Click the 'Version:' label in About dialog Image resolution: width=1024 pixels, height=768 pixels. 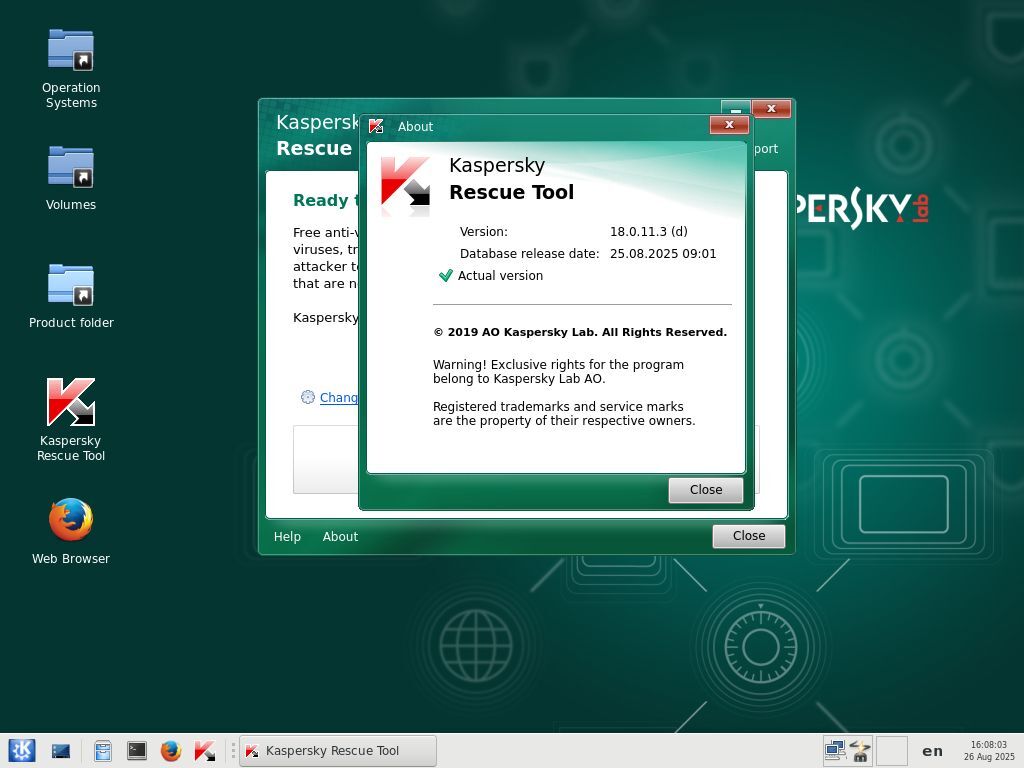pos(483,231)
